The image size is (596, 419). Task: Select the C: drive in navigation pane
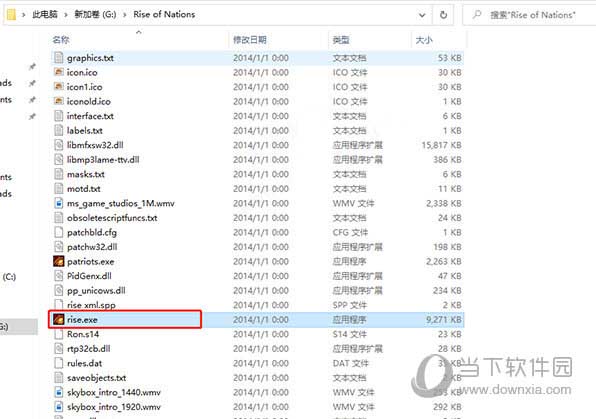pos(9,276)
